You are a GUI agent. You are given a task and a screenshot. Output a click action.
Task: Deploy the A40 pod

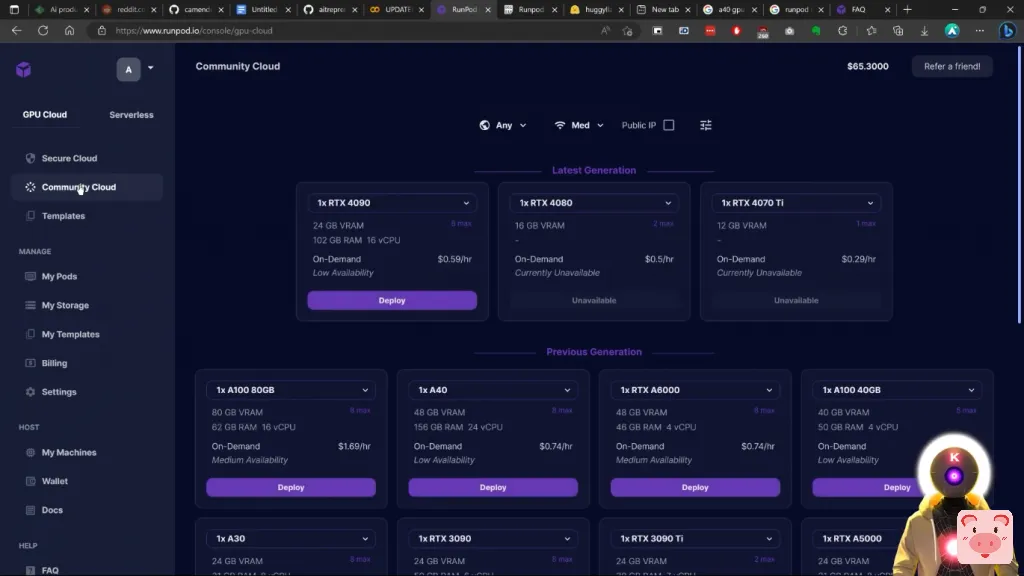click(493, 487)
